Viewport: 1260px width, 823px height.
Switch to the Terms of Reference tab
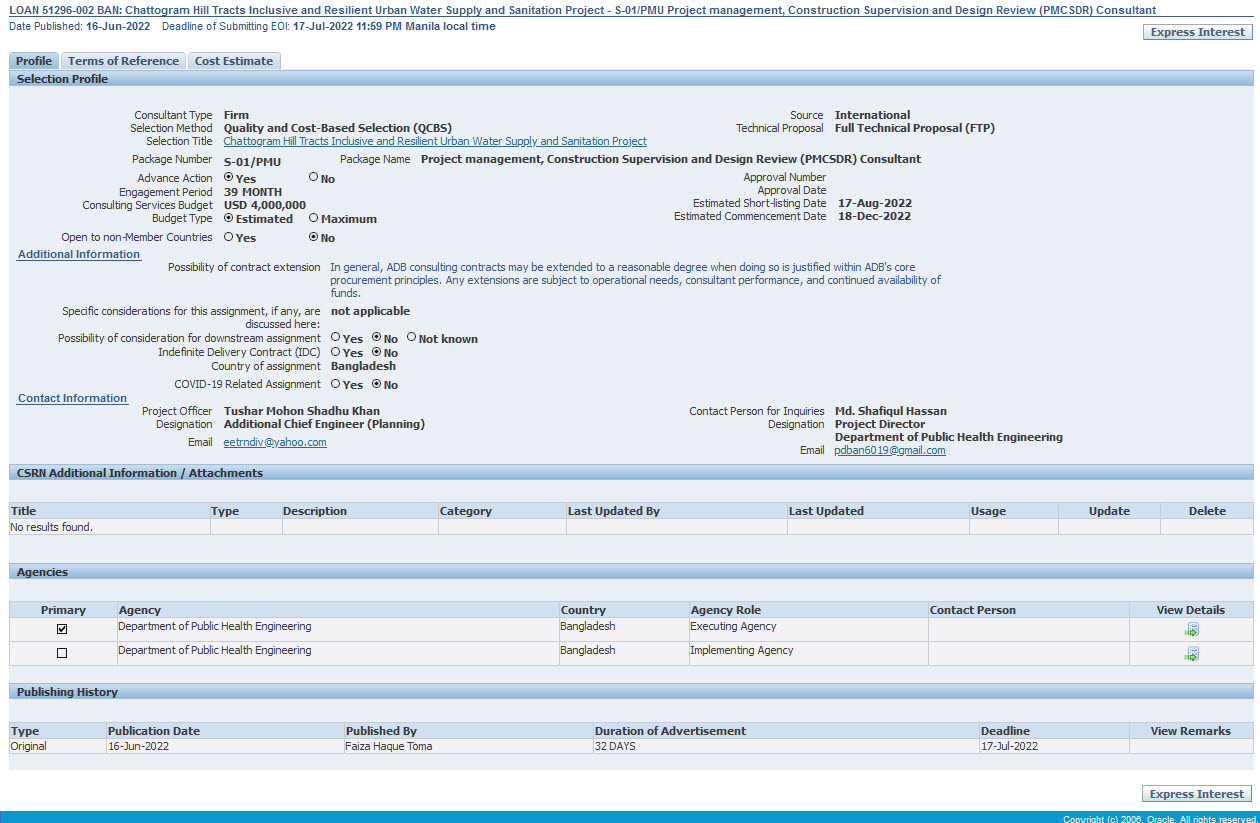[x=123, y=61]
